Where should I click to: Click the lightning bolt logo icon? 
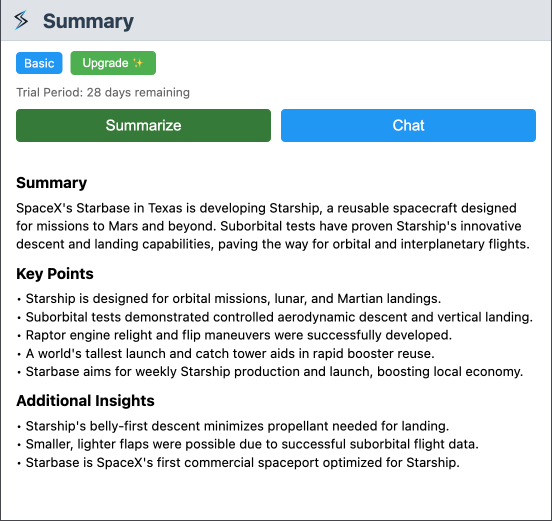click(x=21, y=20)
